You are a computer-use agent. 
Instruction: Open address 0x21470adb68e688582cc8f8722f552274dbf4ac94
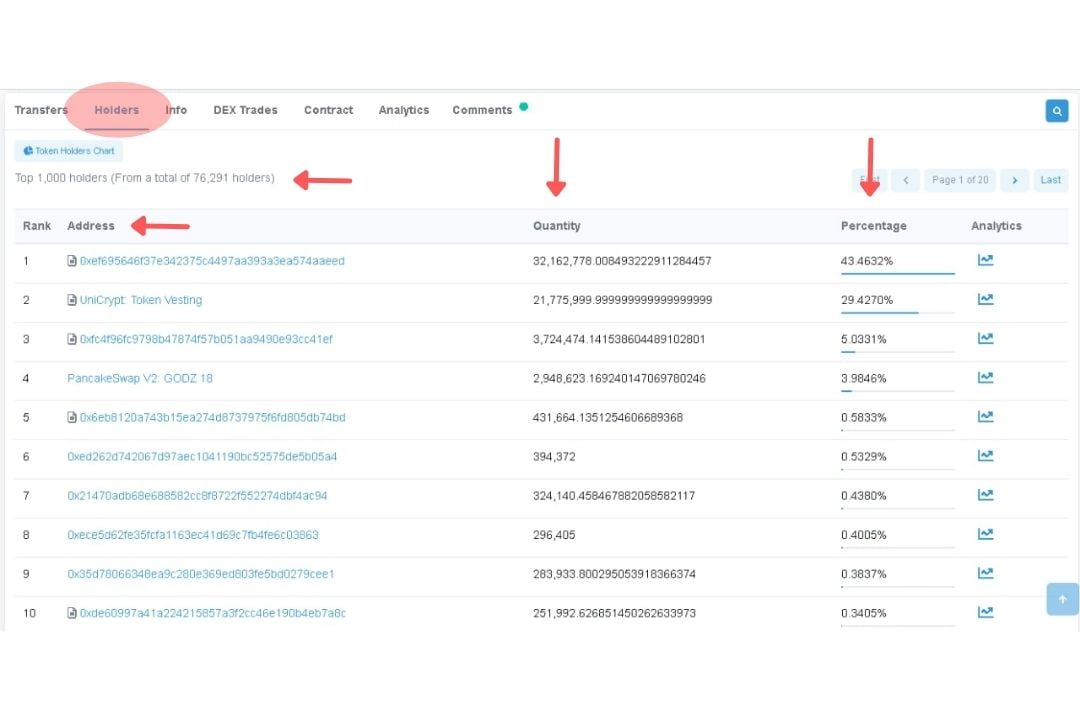(197, 495)
